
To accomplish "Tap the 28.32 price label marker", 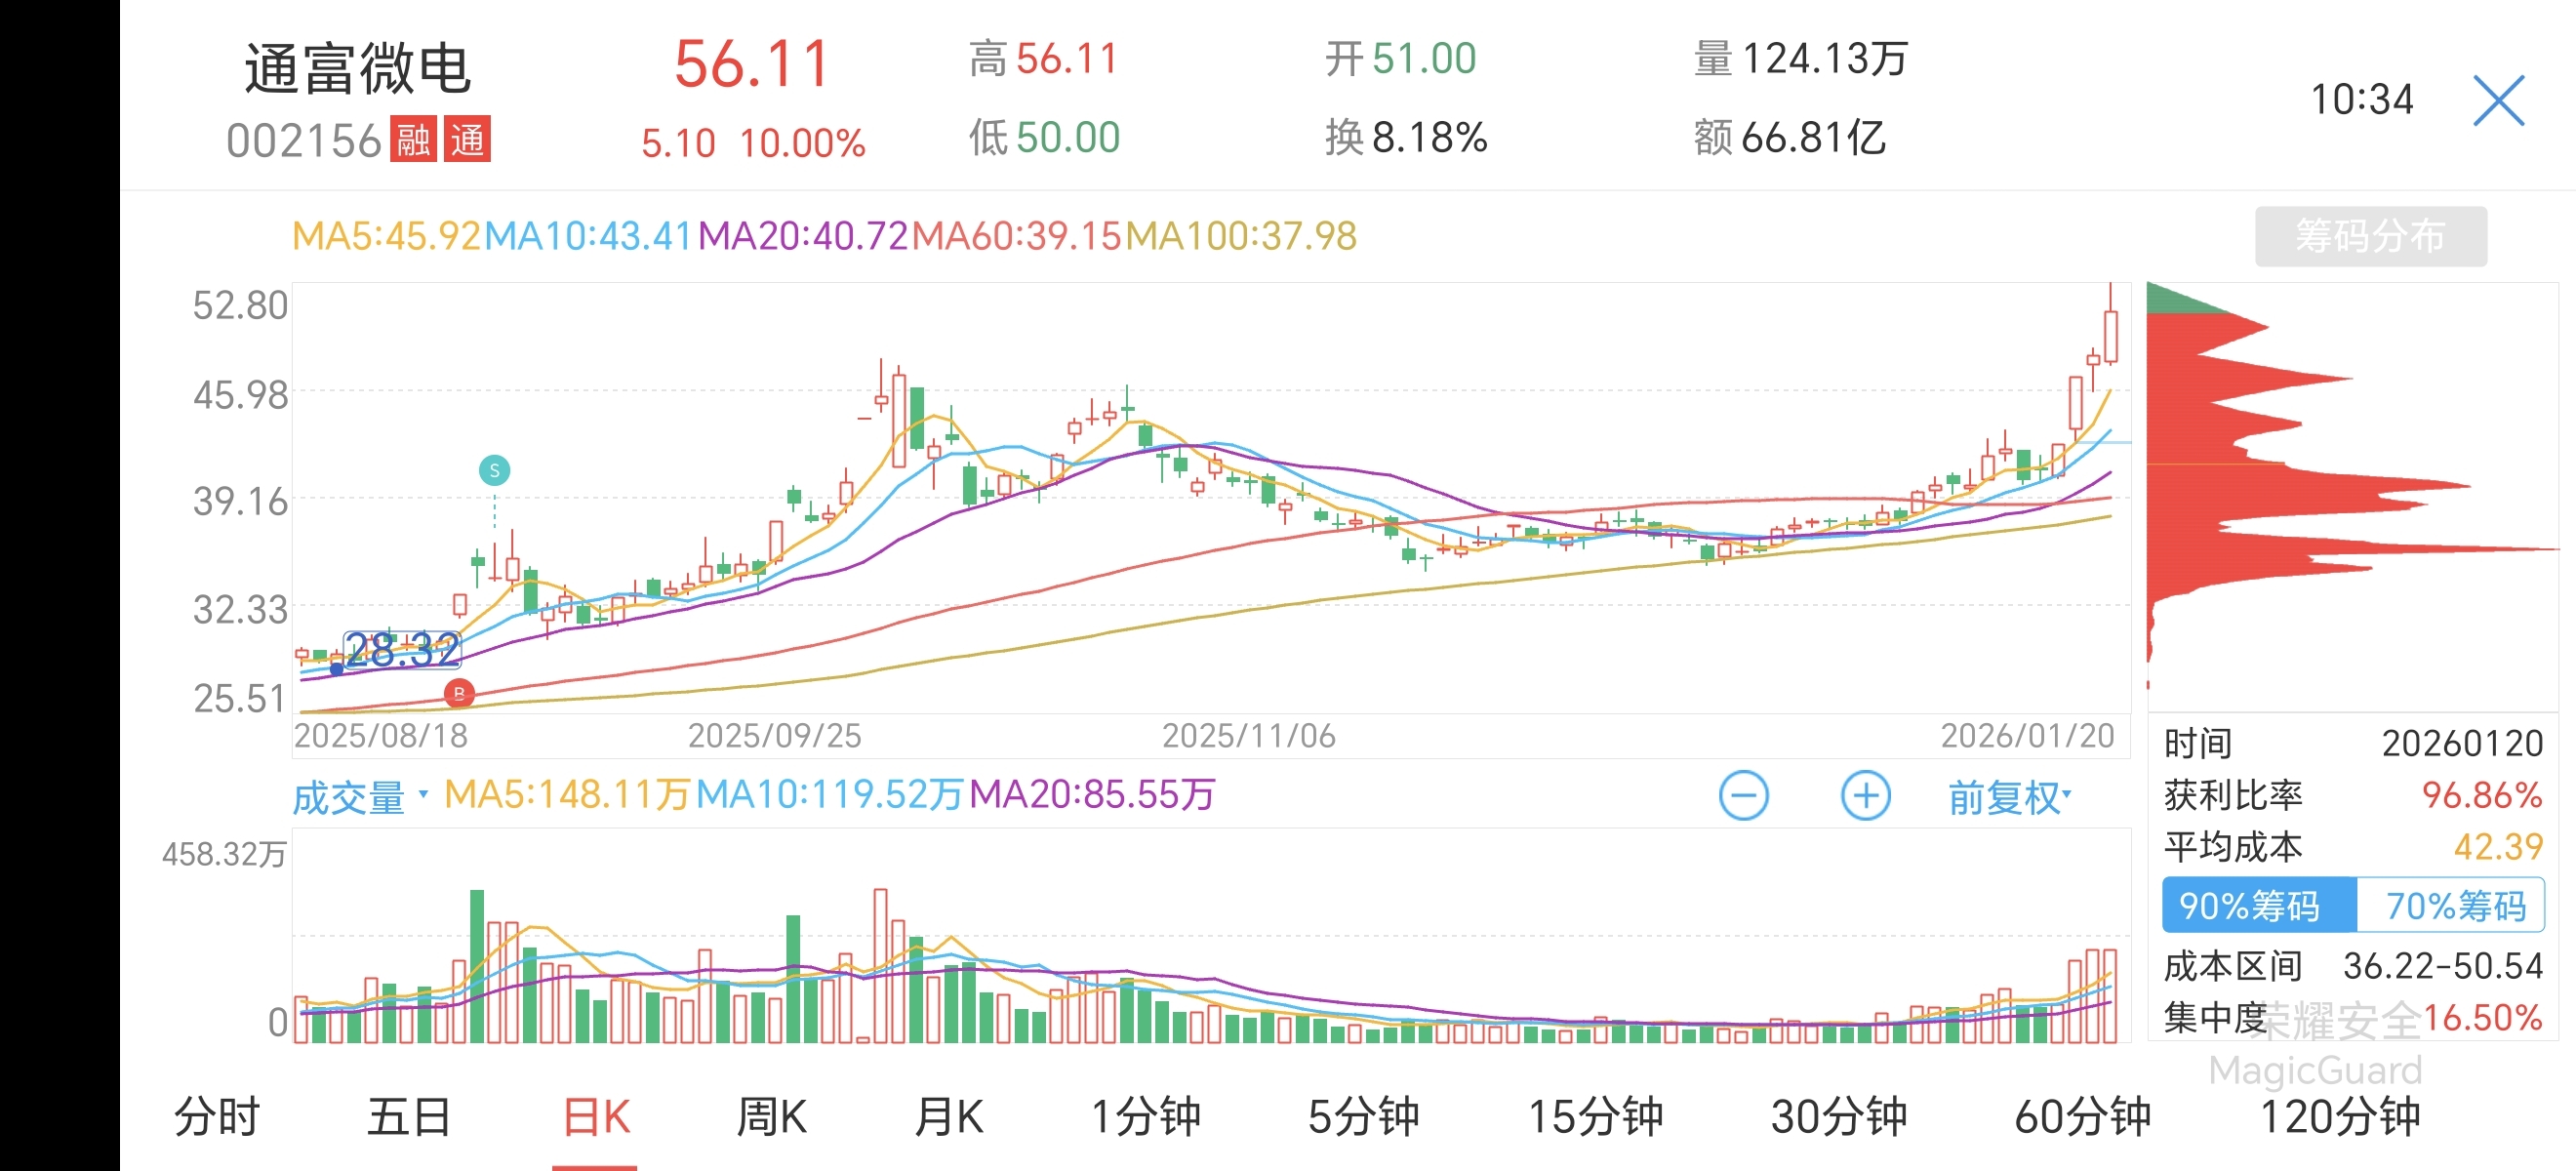I will (x=402, y=650).
